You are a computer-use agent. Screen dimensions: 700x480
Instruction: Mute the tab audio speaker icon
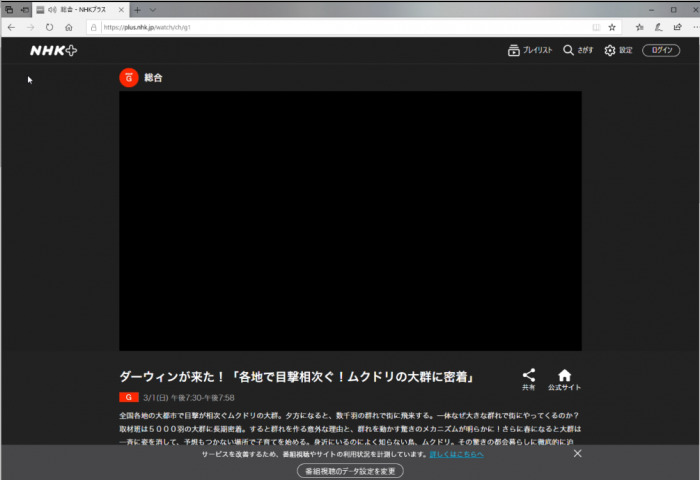(52, 9)
